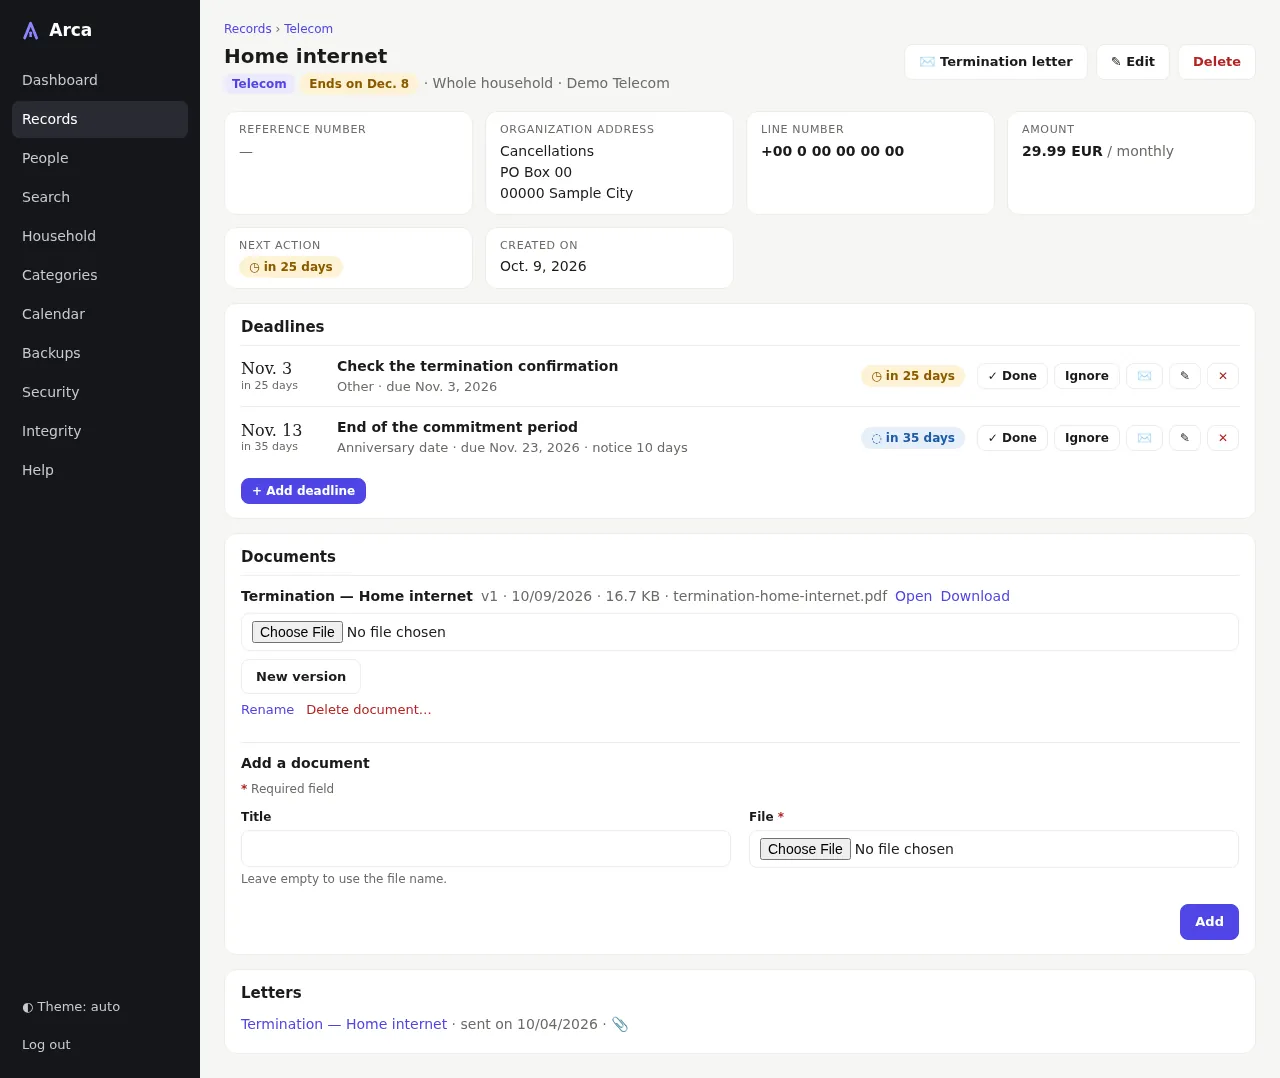The height and width of the screenshot is (1078, 1280).
Task: Submit the document with the Add button
Action: pyautogui.click(x=1209, y=922)
